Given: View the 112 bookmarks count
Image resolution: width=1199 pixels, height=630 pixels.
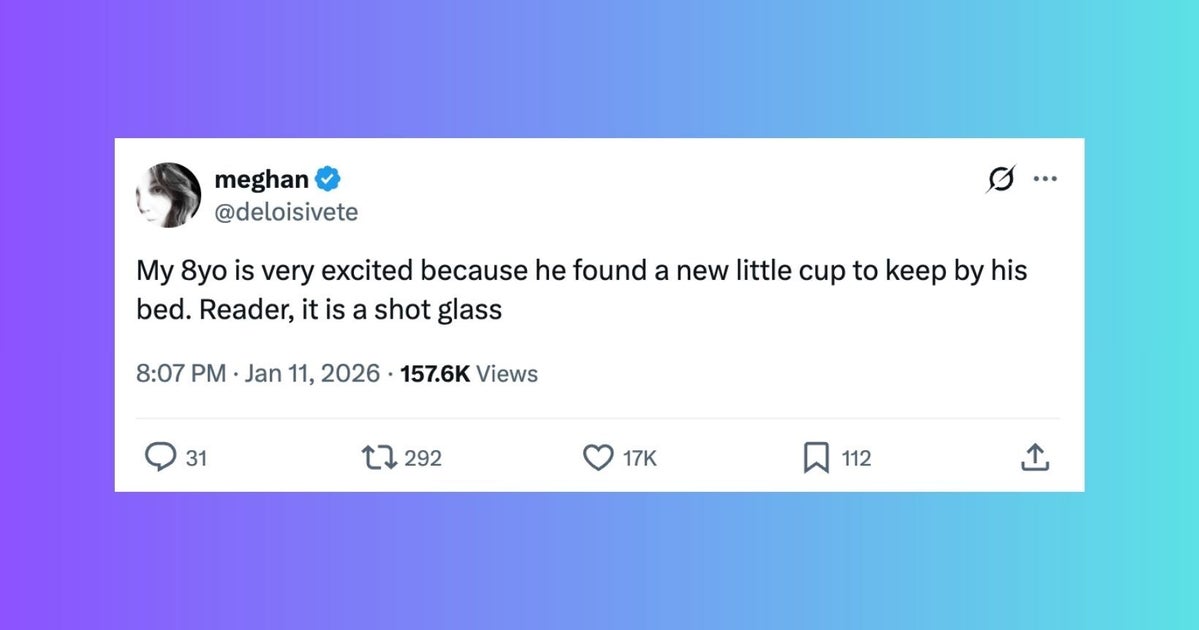Looking at the screenshot, I should pos(855,458).
